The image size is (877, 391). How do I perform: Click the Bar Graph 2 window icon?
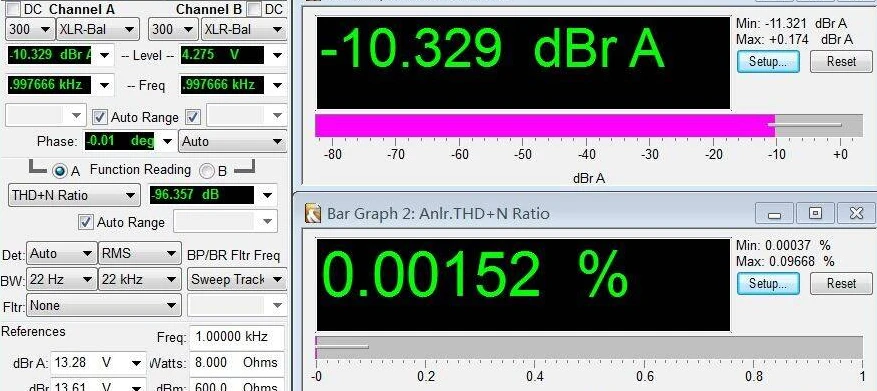313,214
